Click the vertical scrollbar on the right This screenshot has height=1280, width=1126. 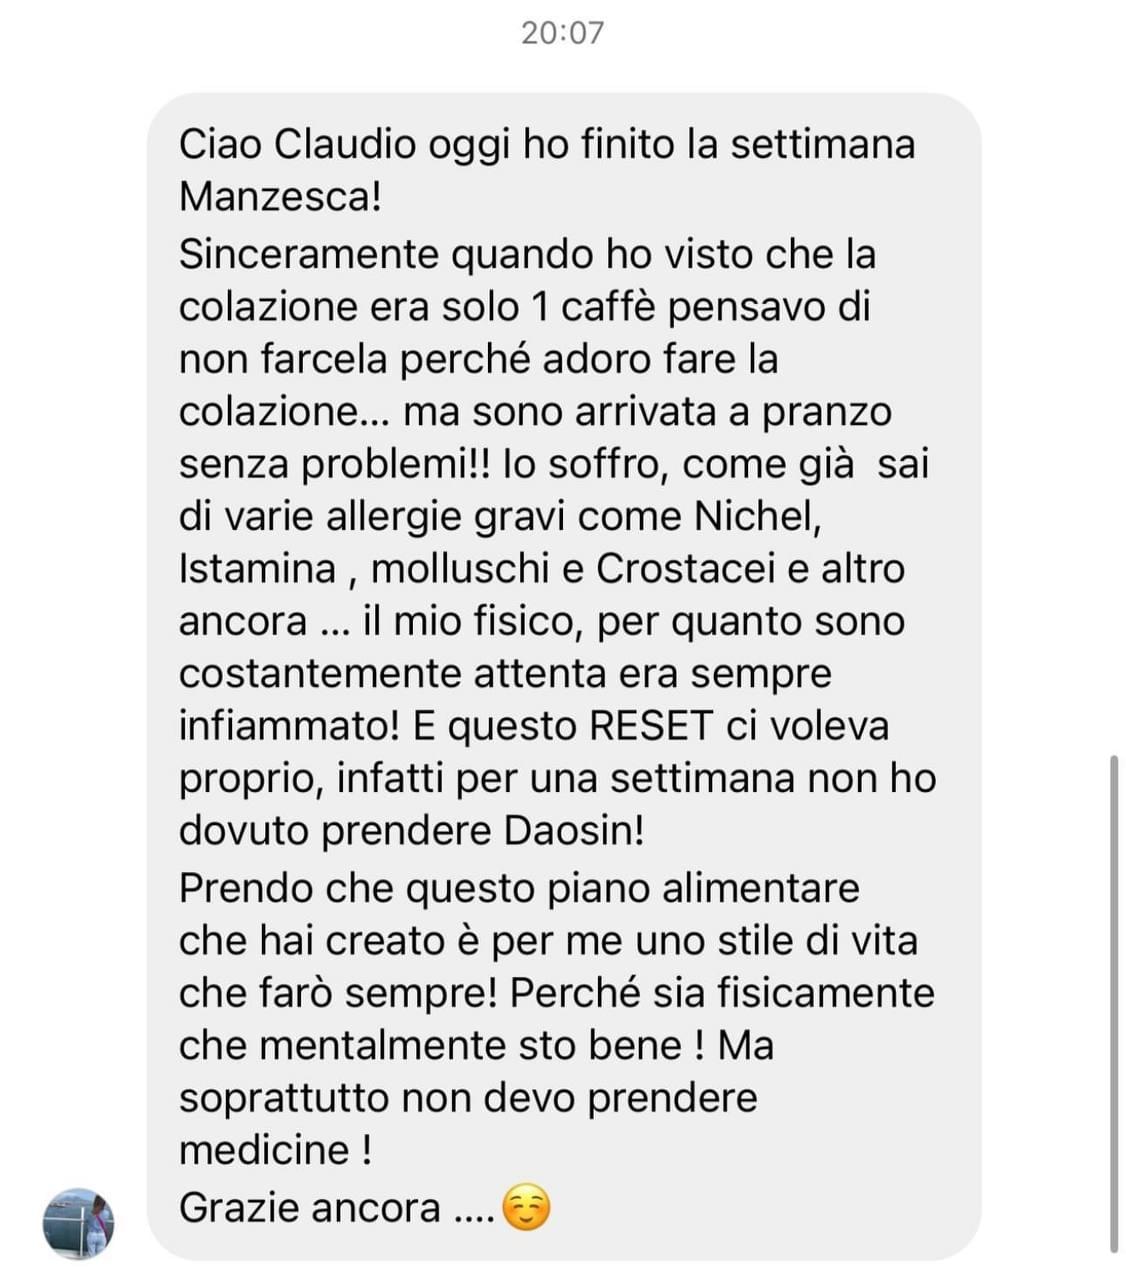point(1113,1004)
